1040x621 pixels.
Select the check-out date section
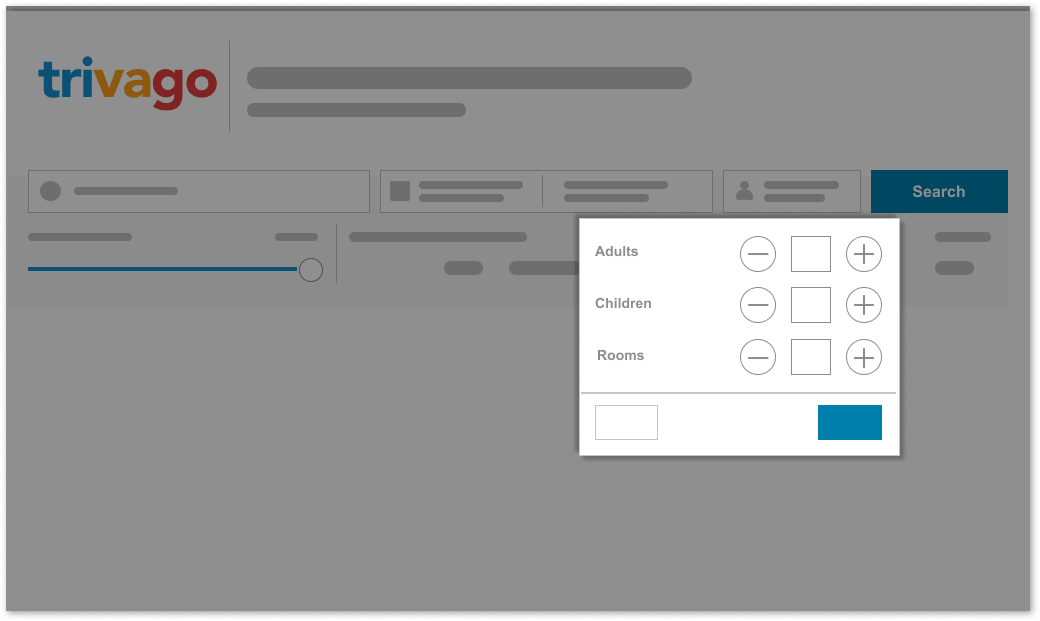[x=615, y=191]
